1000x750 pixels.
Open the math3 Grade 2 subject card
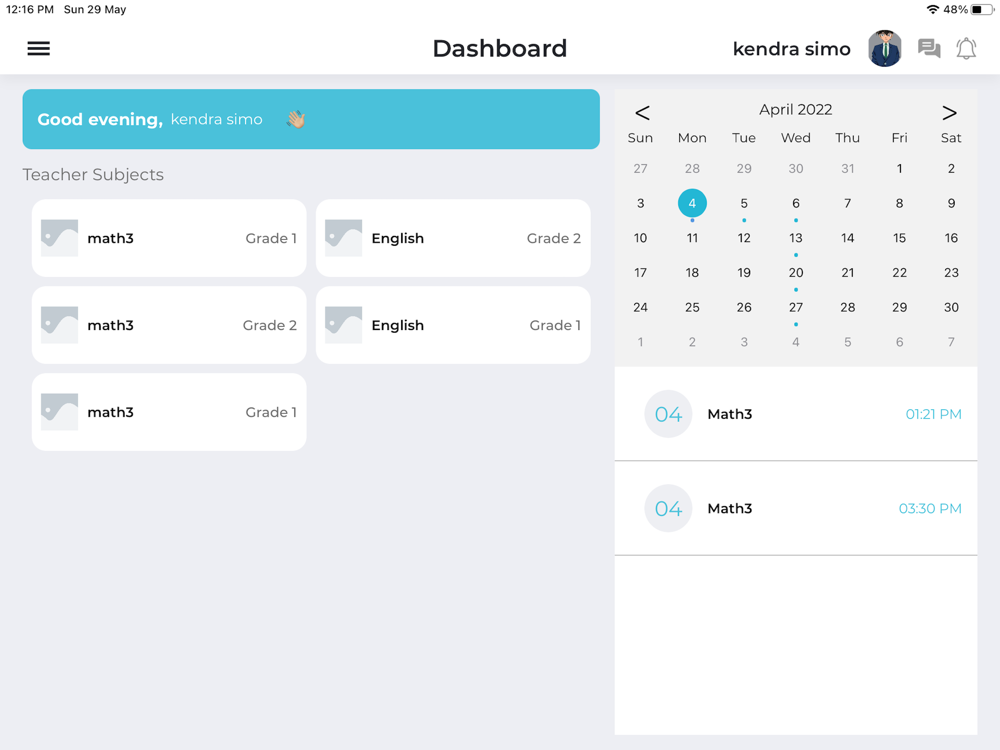coord(169,325)
